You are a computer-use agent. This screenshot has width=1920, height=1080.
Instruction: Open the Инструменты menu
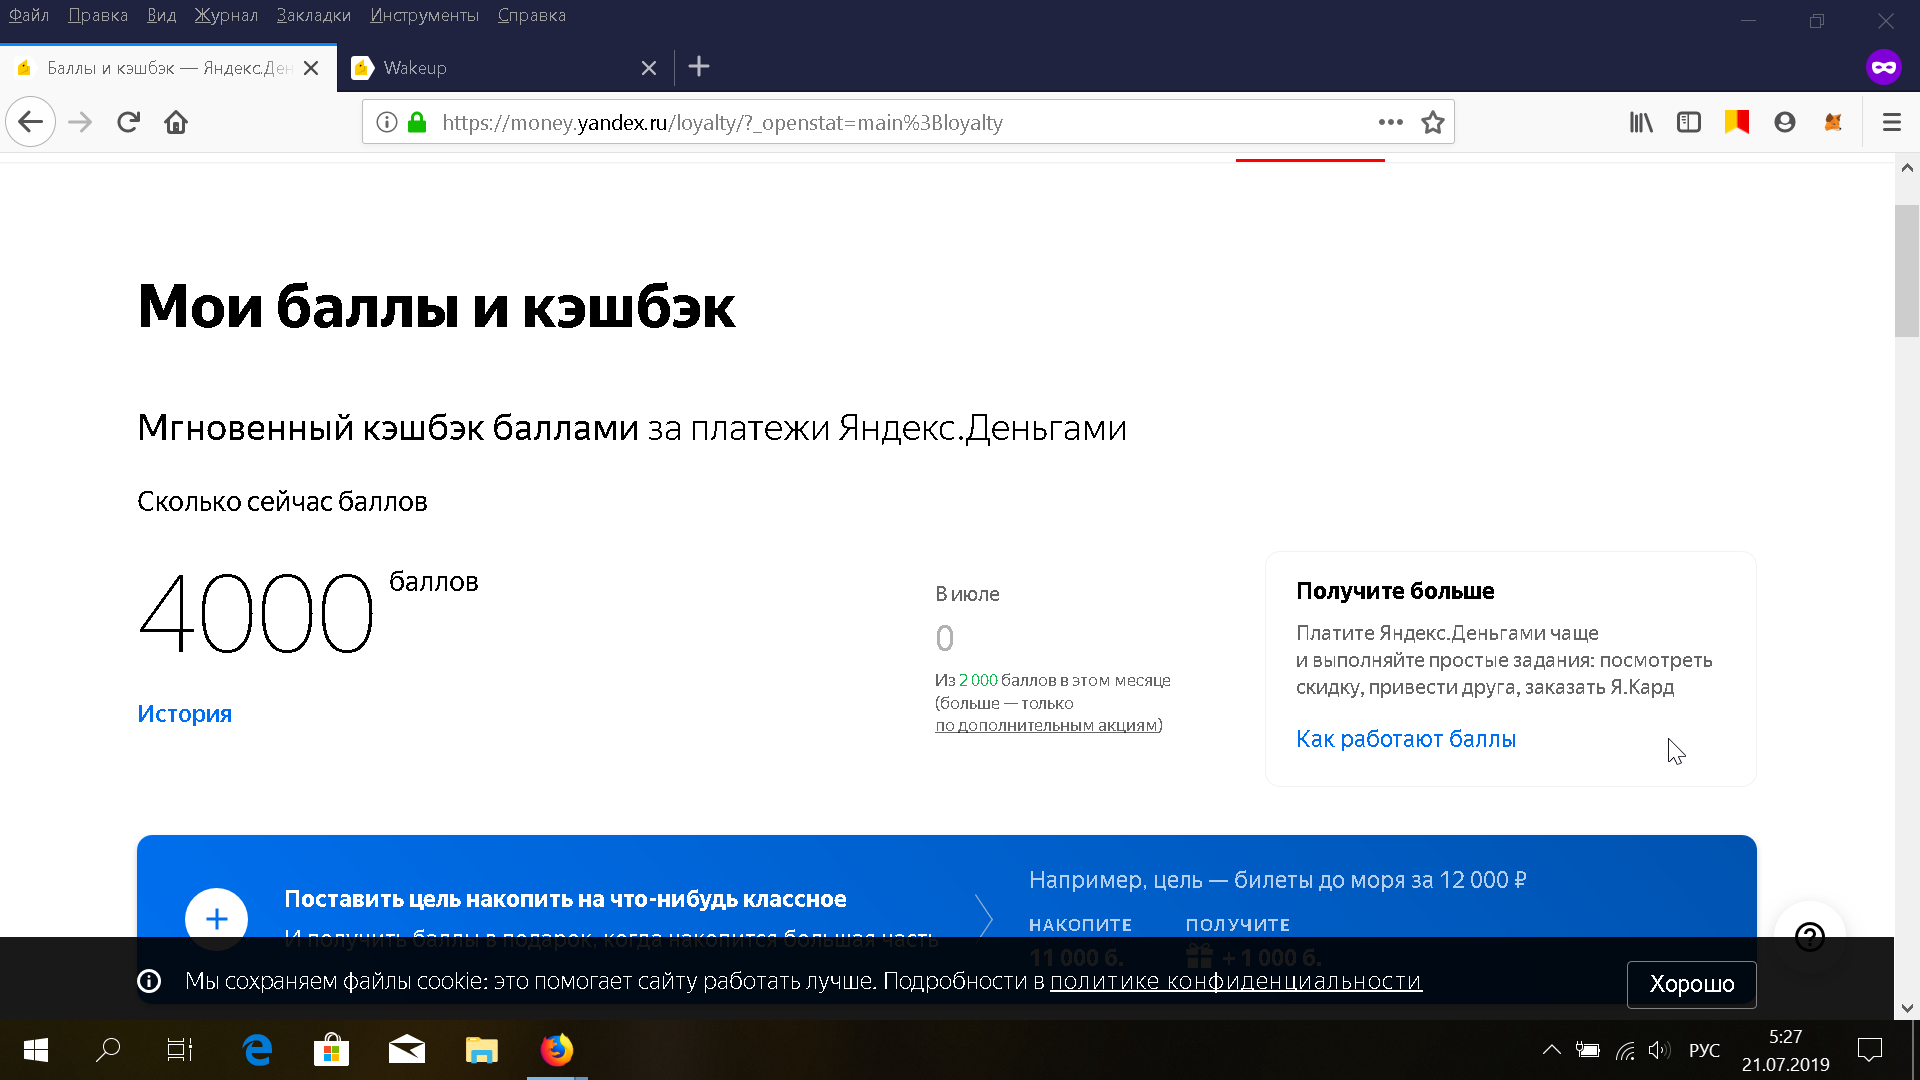[424, 15]
